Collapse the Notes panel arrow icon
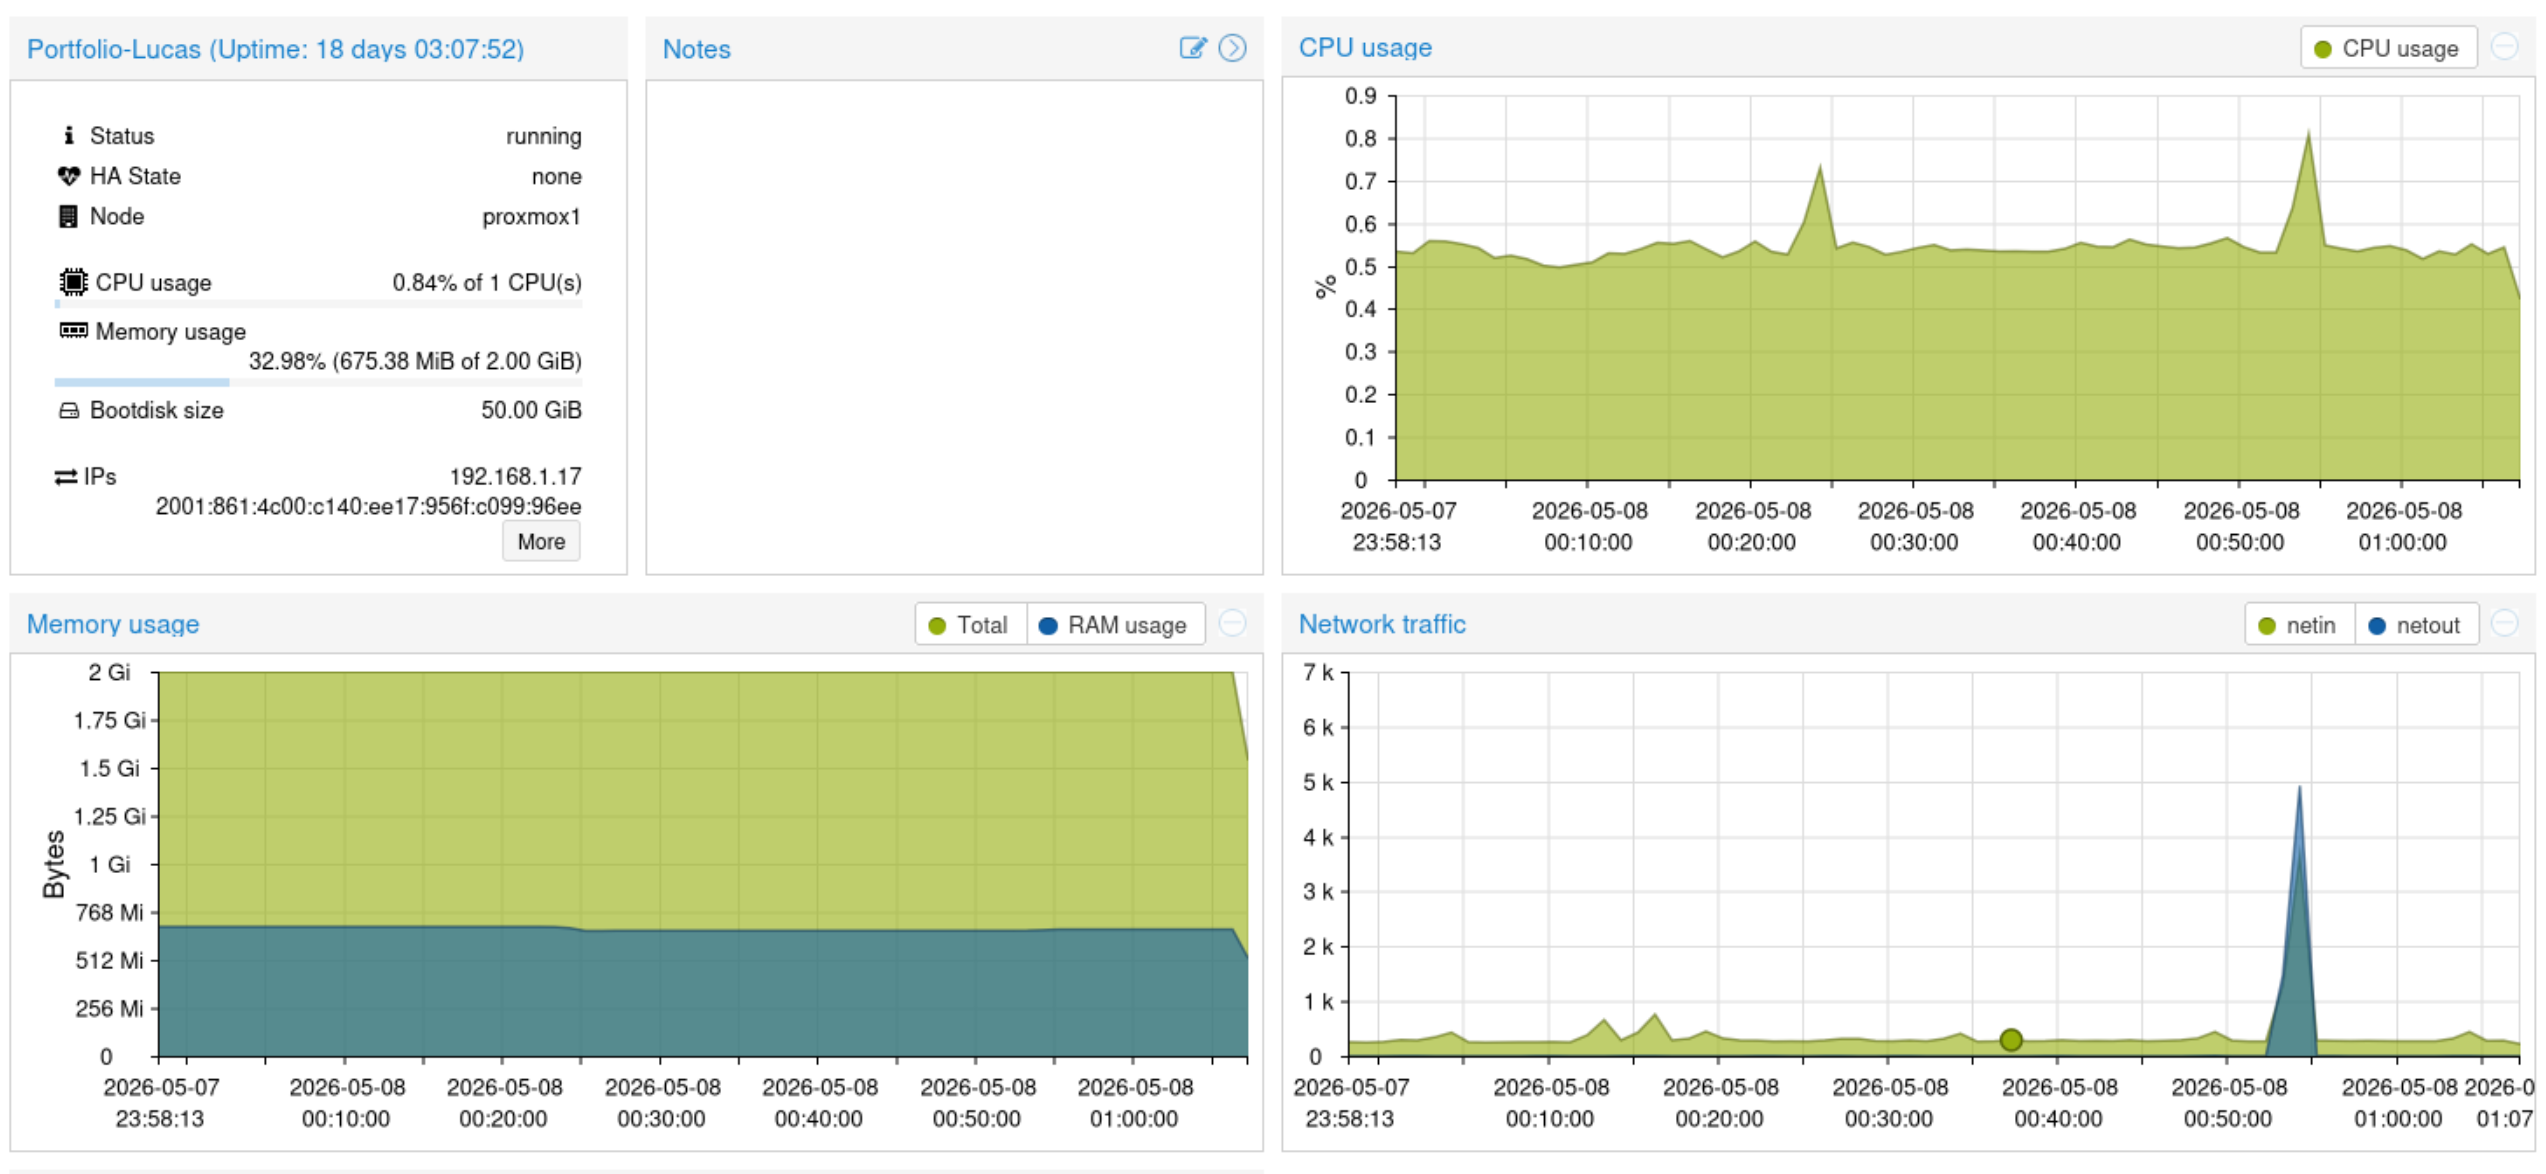 [1233, 48]
